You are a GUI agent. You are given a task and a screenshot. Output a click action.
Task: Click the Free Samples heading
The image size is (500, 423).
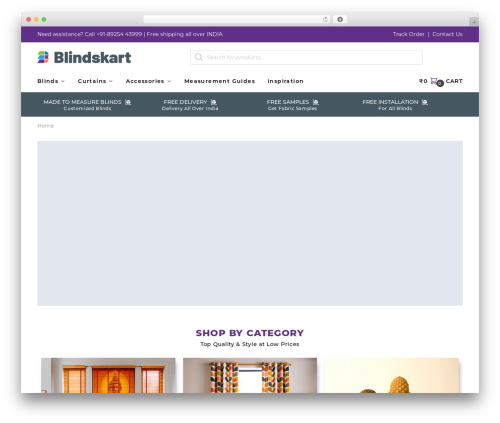(288, 102)
